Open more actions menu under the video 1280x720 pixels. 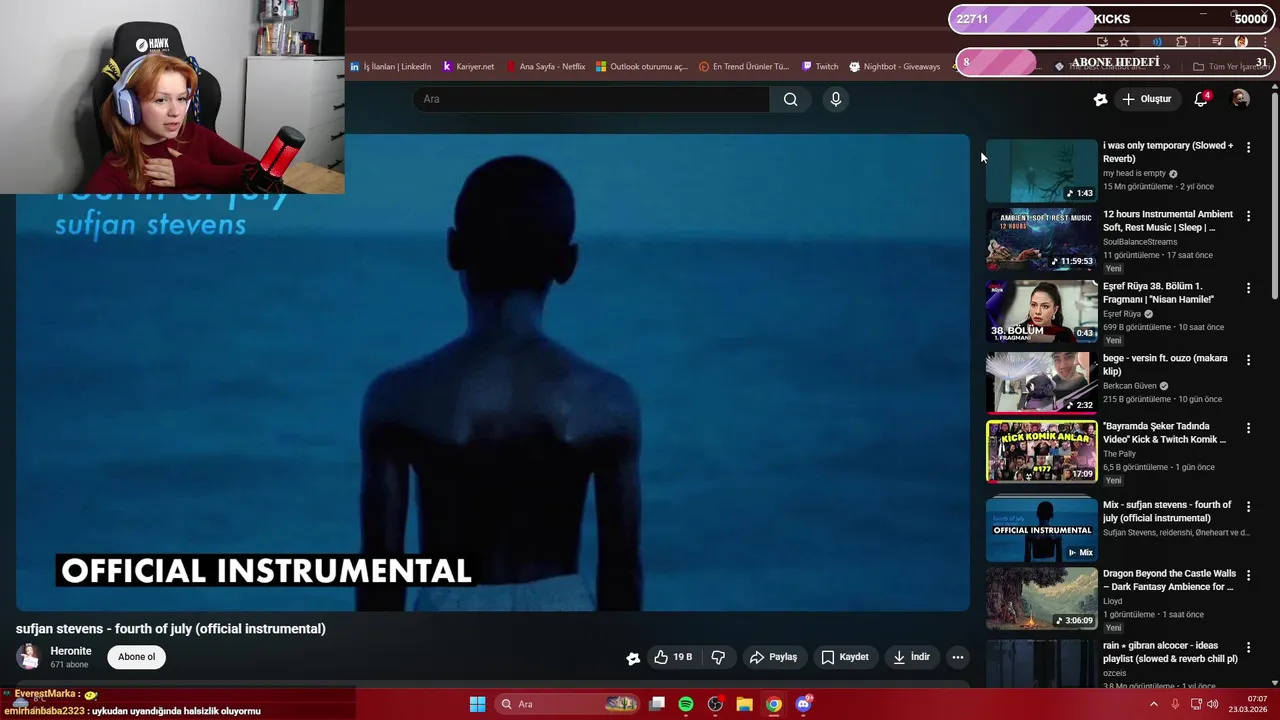pyautogui.click(x=957, y=657)
